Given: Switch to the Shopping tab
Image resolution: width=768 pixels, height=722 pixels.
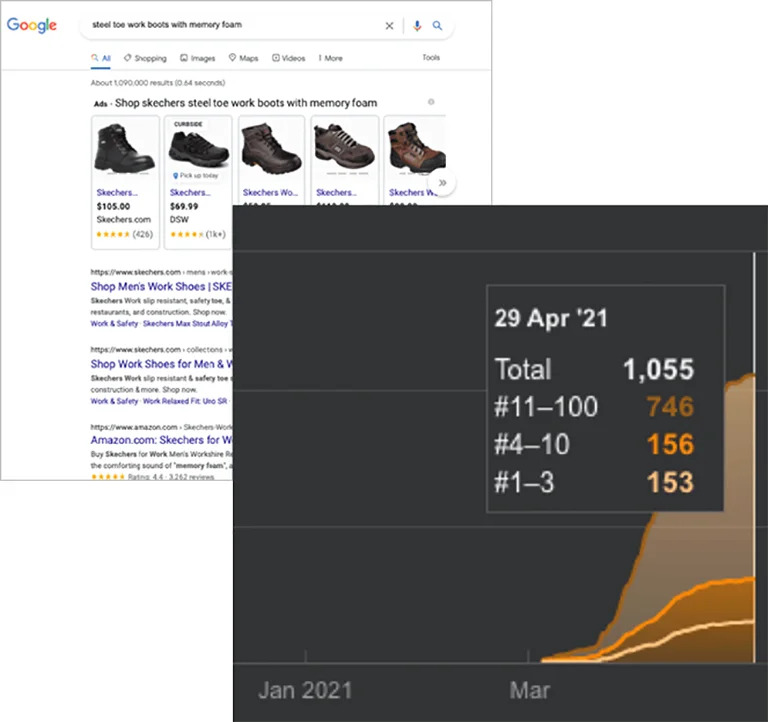Looking at the screenshot, I should pyautogui.click(x=145, y=58).
